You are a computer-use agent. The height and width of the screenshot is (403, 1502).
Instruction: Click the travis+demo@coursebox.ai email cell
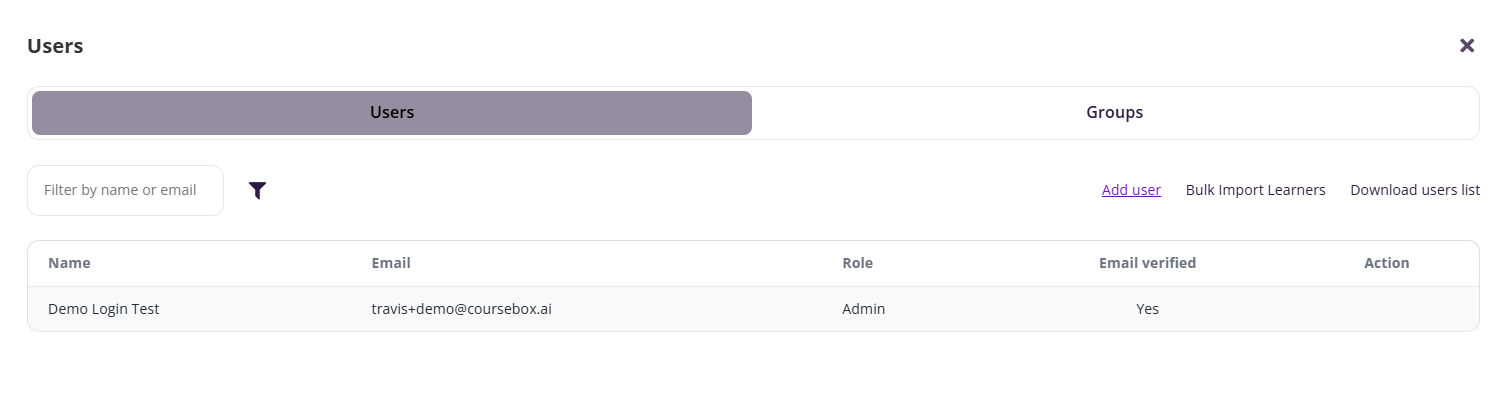click(x=461, y=309)
